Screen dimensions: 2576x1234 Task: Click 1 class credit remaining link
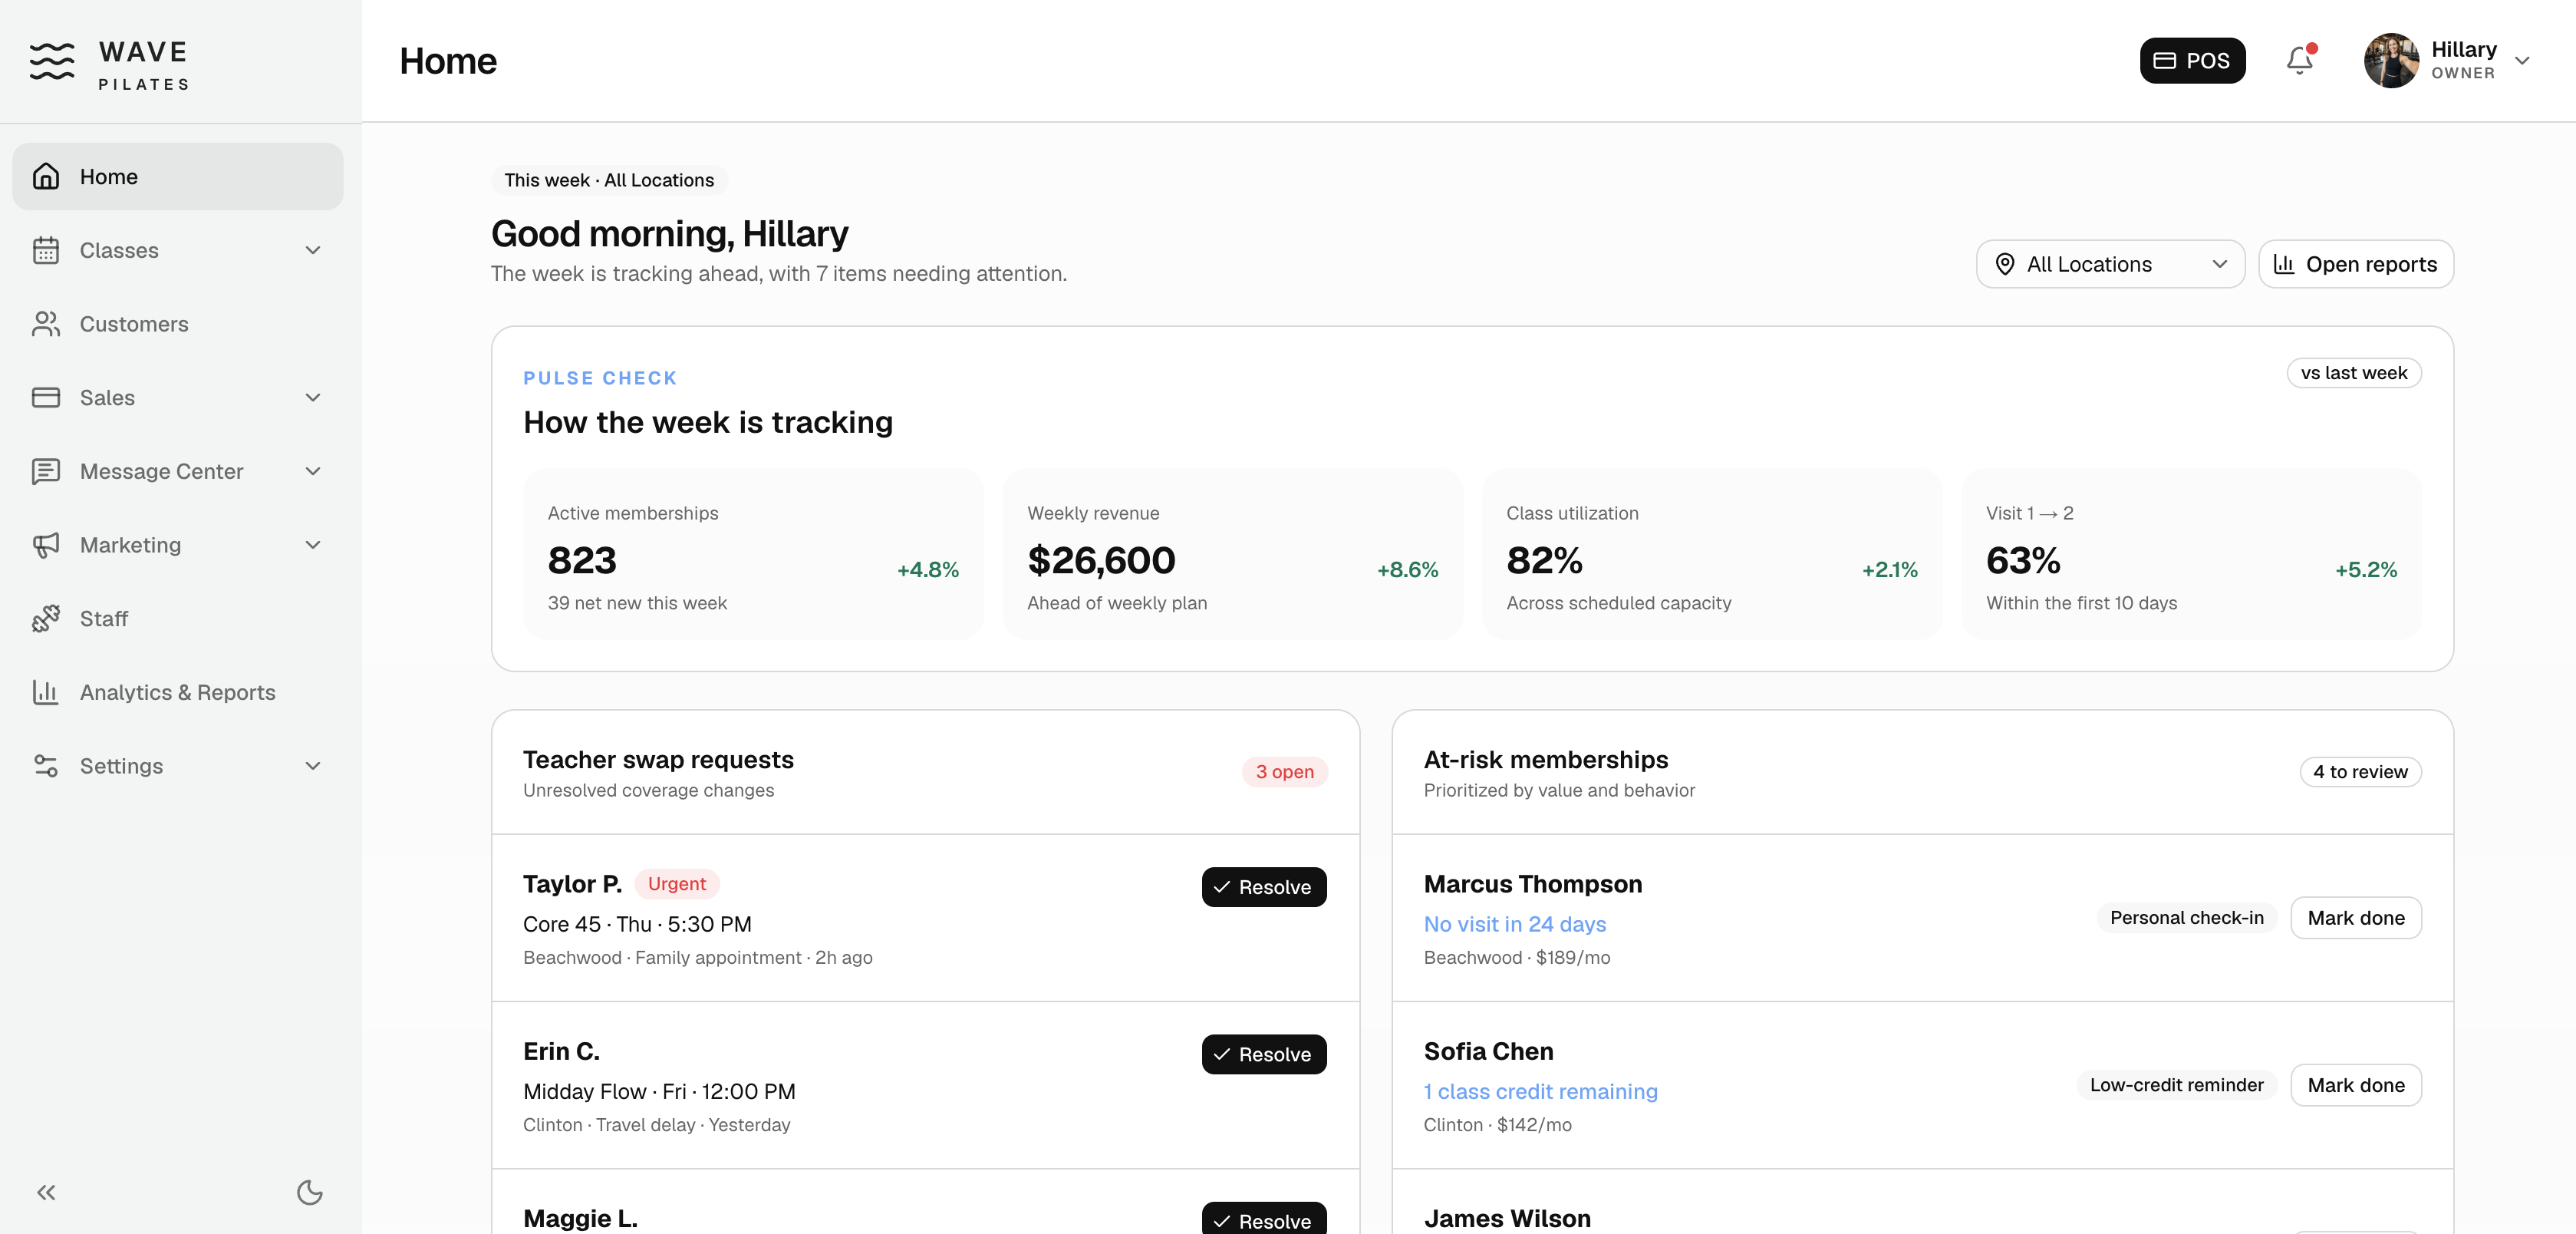pos(1540,1091)
